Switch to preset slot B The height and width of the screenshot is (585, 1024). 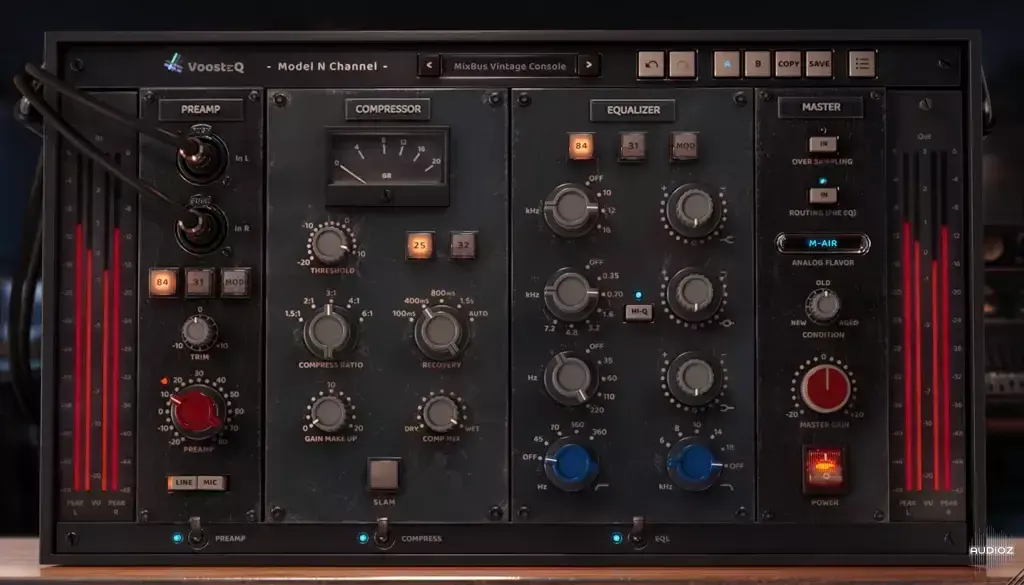758,64
